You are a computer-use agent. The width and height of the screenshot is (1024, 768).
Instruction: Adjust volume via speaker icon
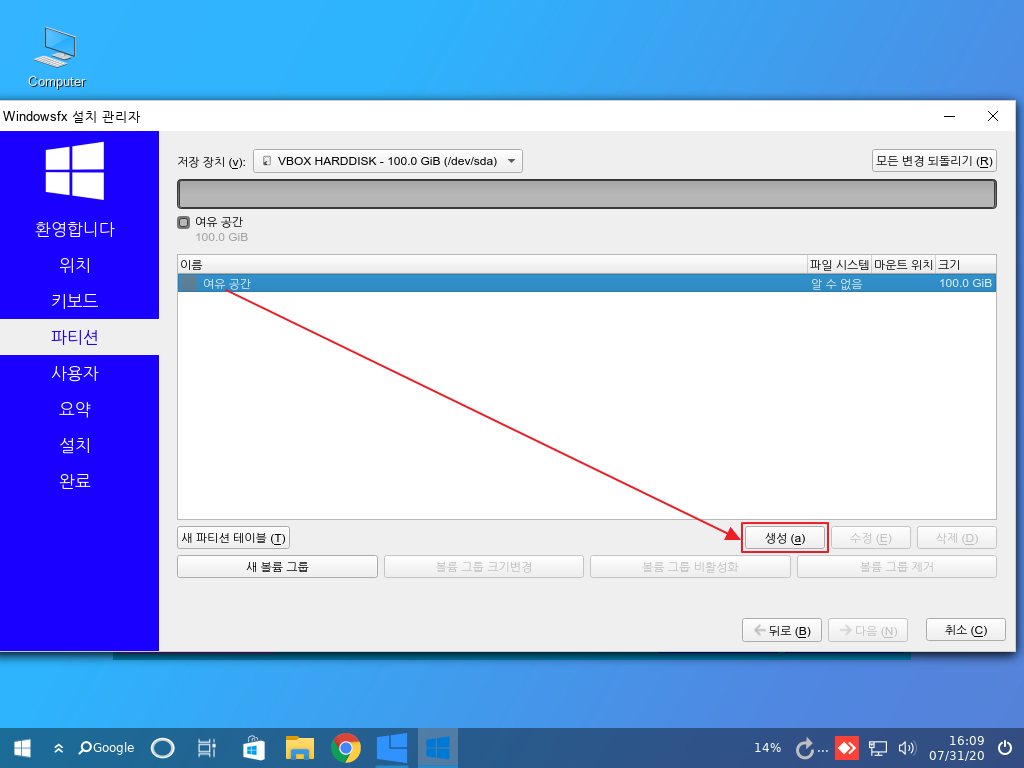click(x=907, y=748)
